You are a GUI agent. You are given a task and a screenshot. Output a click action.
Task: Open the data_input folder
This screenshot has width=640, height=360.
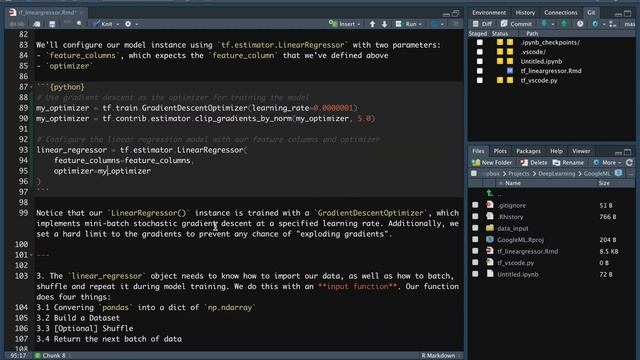click(513, 229)
